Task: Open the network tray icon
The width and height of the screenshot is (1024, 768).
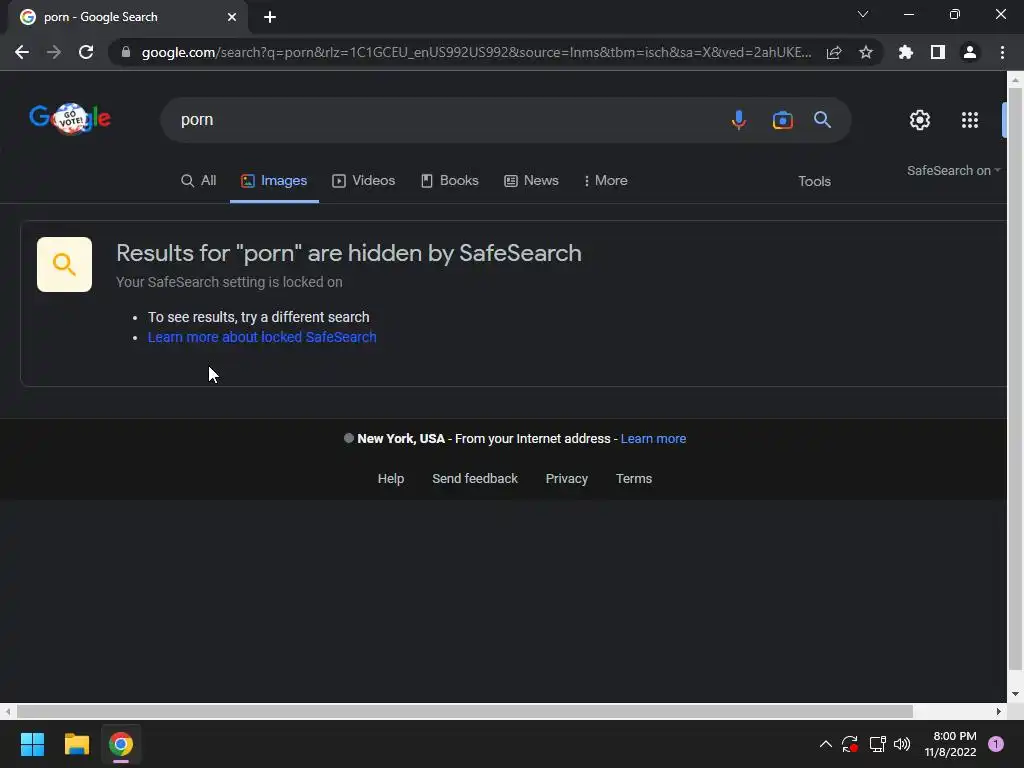Action: point(877,744)
